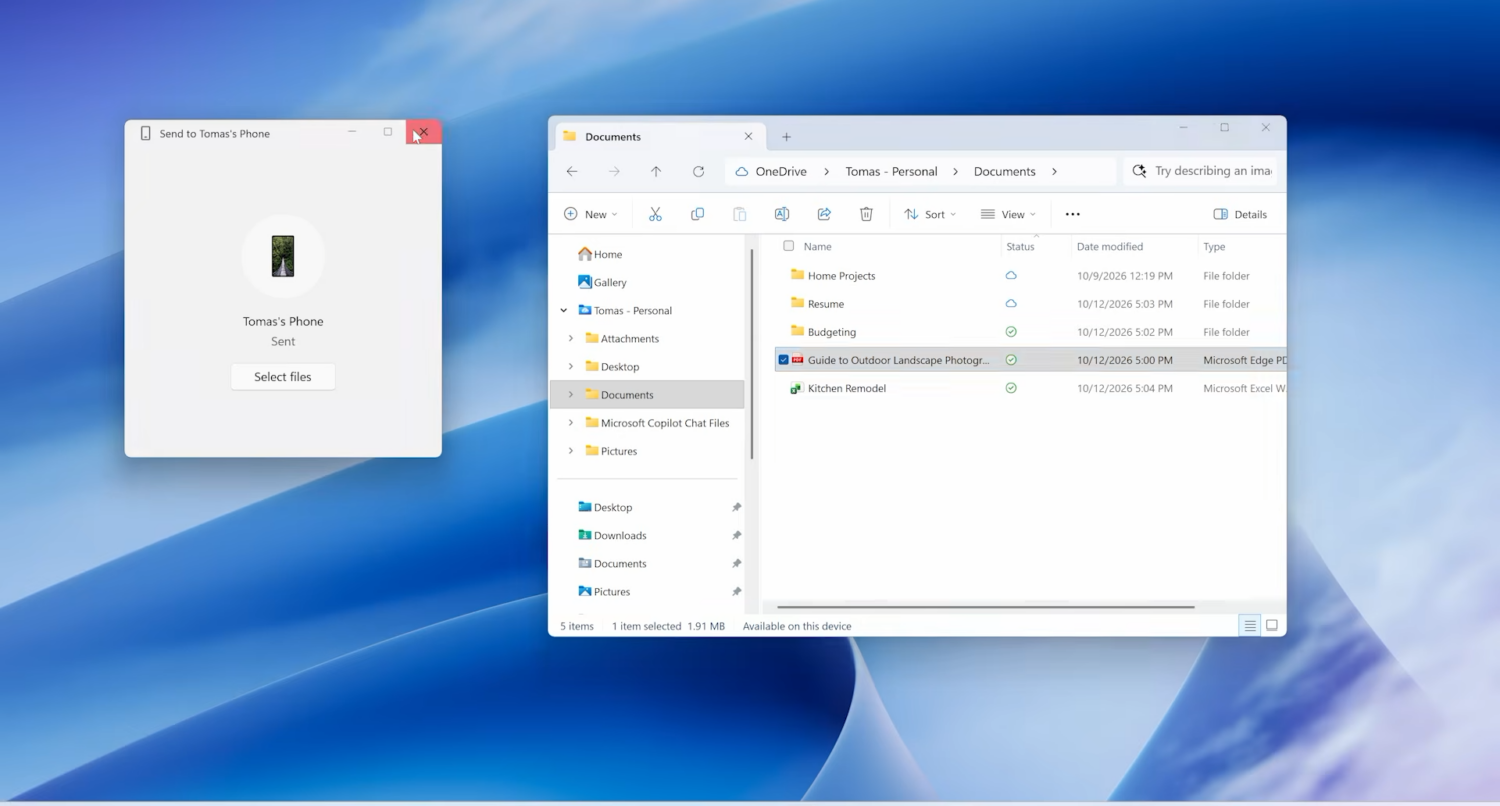Click the Share icon in File Explorer toolbar
Image resolution: width=1500 pixels, height=806 pixels.
tap(824, 214)
